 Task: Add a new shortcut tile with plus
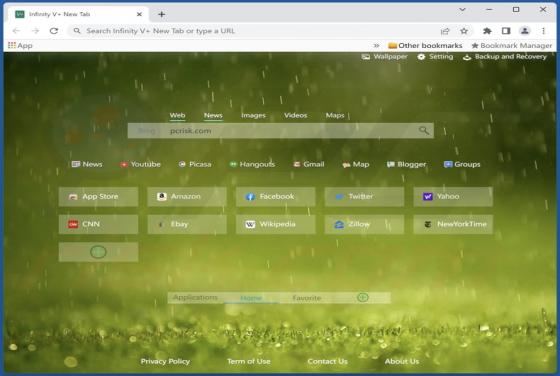pos(99,252)
